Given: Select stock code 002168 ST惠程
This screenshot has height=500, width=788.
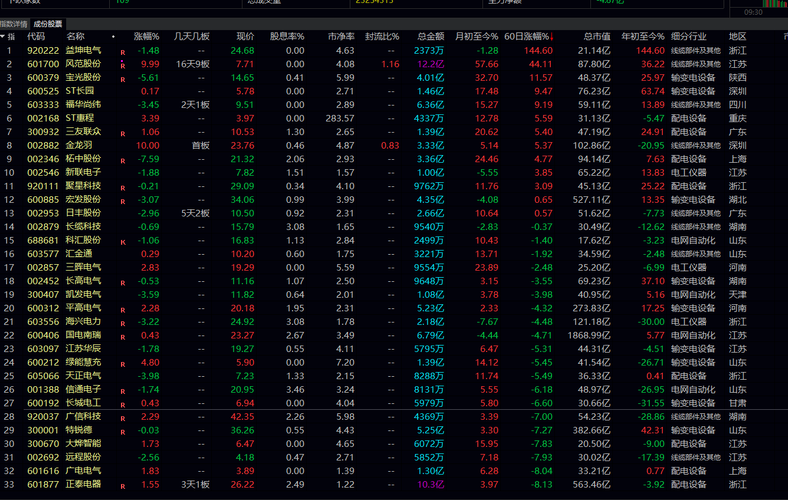Looking at the screenshot, I should click(x=43, y=118).
